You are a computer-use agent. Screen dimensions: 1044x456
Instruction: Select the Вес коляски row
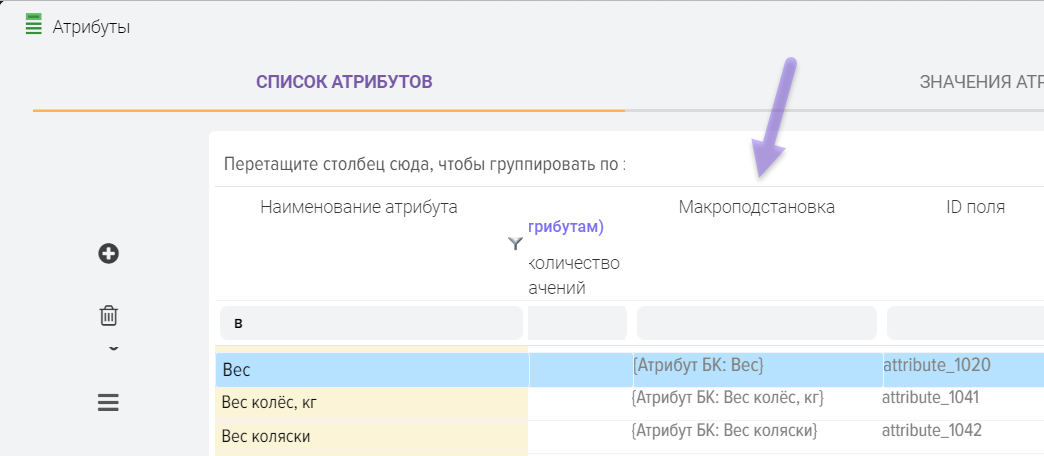[x=370, y=436]
